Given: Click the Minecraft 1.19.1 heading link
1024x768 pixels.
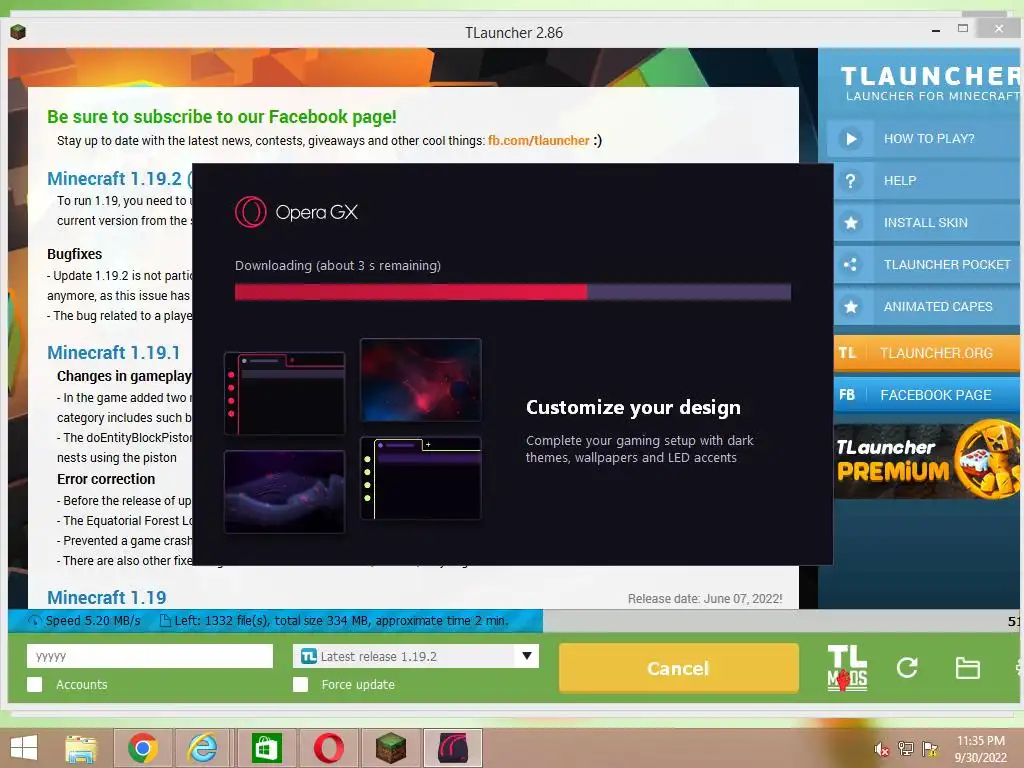Looking at the screenshot, I should pyautogui.click(x=114, y=353).
